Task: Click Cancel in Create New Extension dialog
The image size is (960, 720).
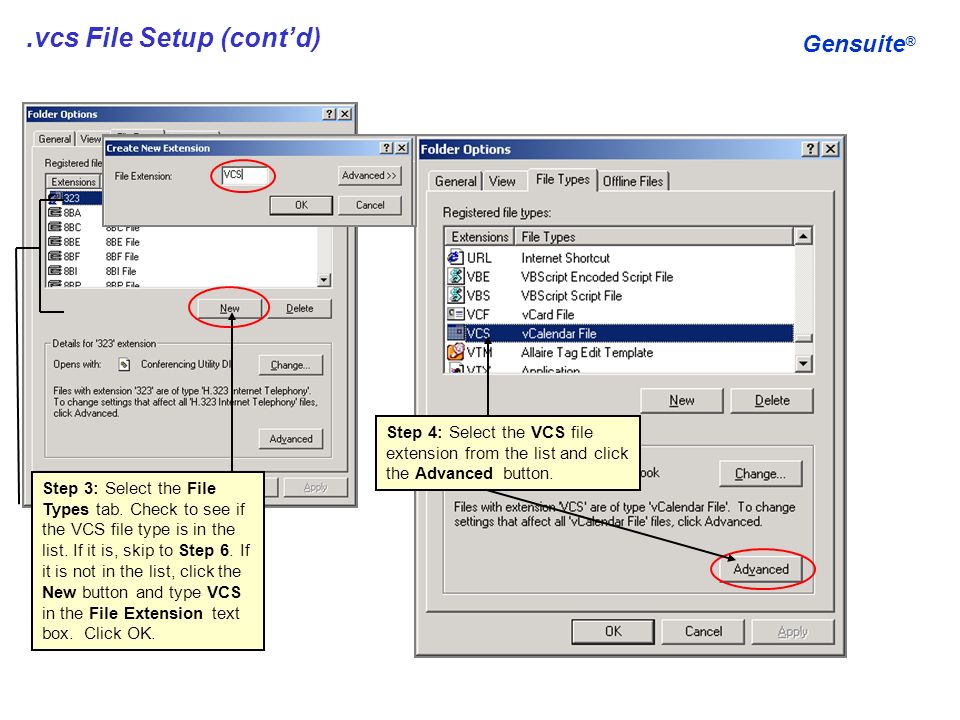Action: pyautogui.click(x=370, y=205)
